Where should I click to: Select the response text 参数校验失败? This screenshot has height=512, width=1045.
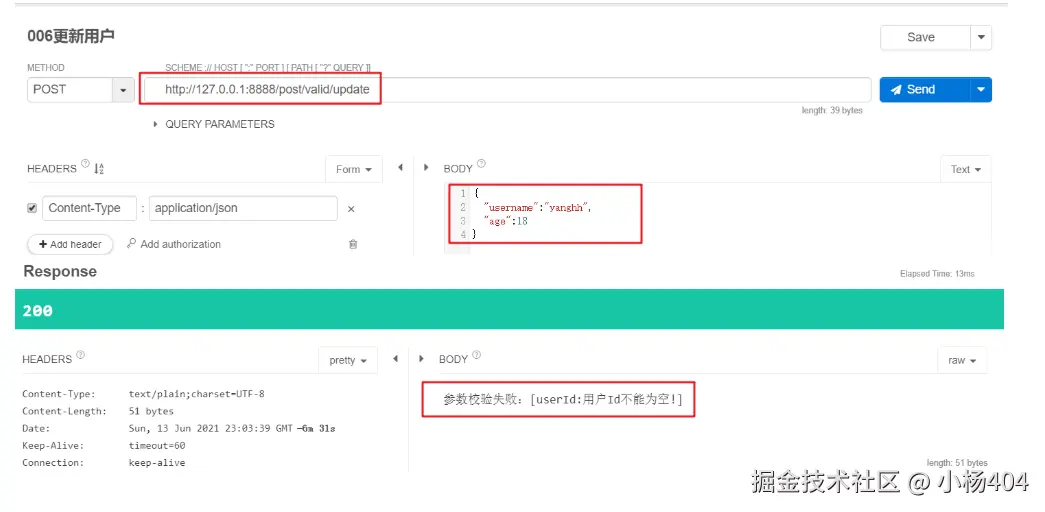coord(479,399)
